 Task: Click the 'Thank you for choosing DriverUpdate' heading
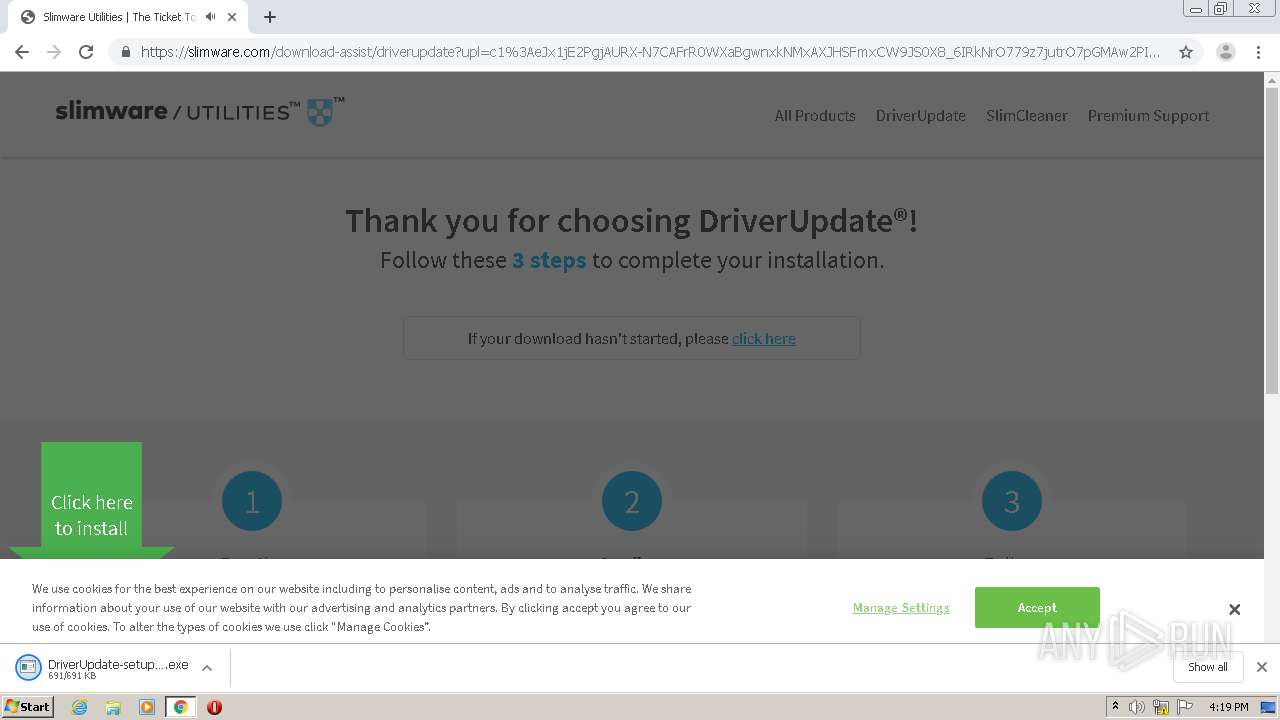pyautogui.click(x=631, y=221)
